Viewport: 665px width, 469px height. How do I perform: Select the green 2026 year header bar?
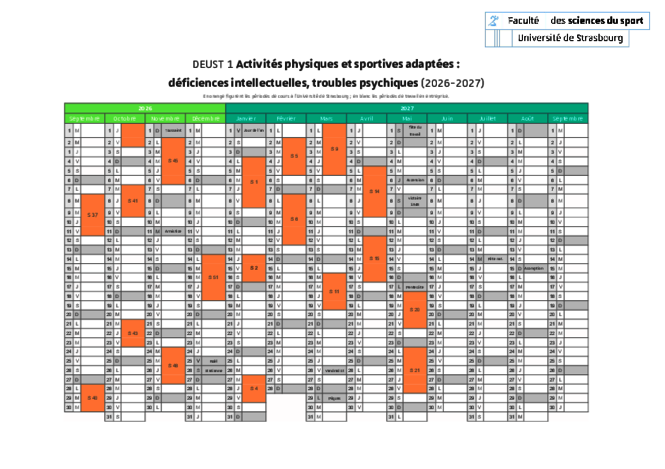pos(144,107)
